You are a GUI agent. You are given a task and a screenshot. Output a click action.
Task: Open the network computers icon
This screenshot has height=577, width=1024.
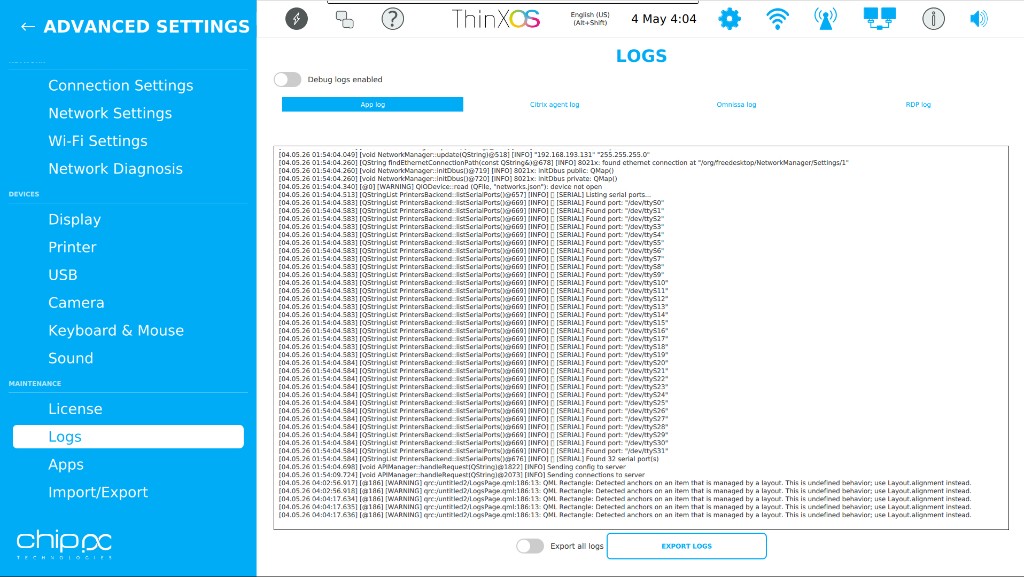pos(880,19)
